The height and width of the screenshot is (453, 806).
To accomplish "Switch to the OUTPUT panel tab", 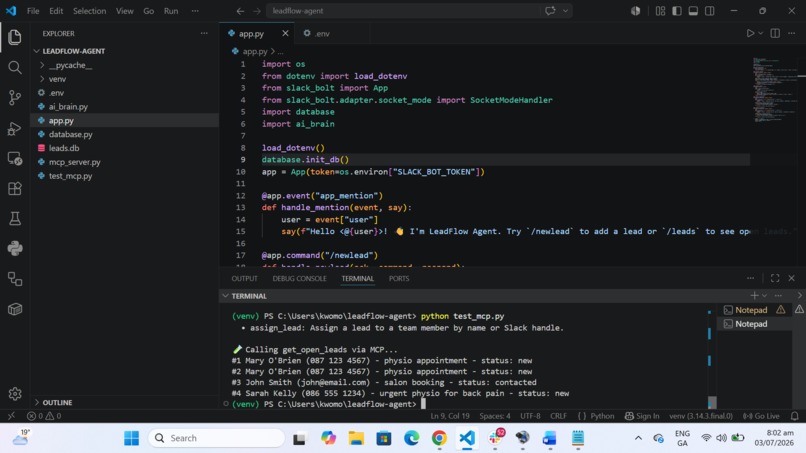I will (x=244, y=278).
